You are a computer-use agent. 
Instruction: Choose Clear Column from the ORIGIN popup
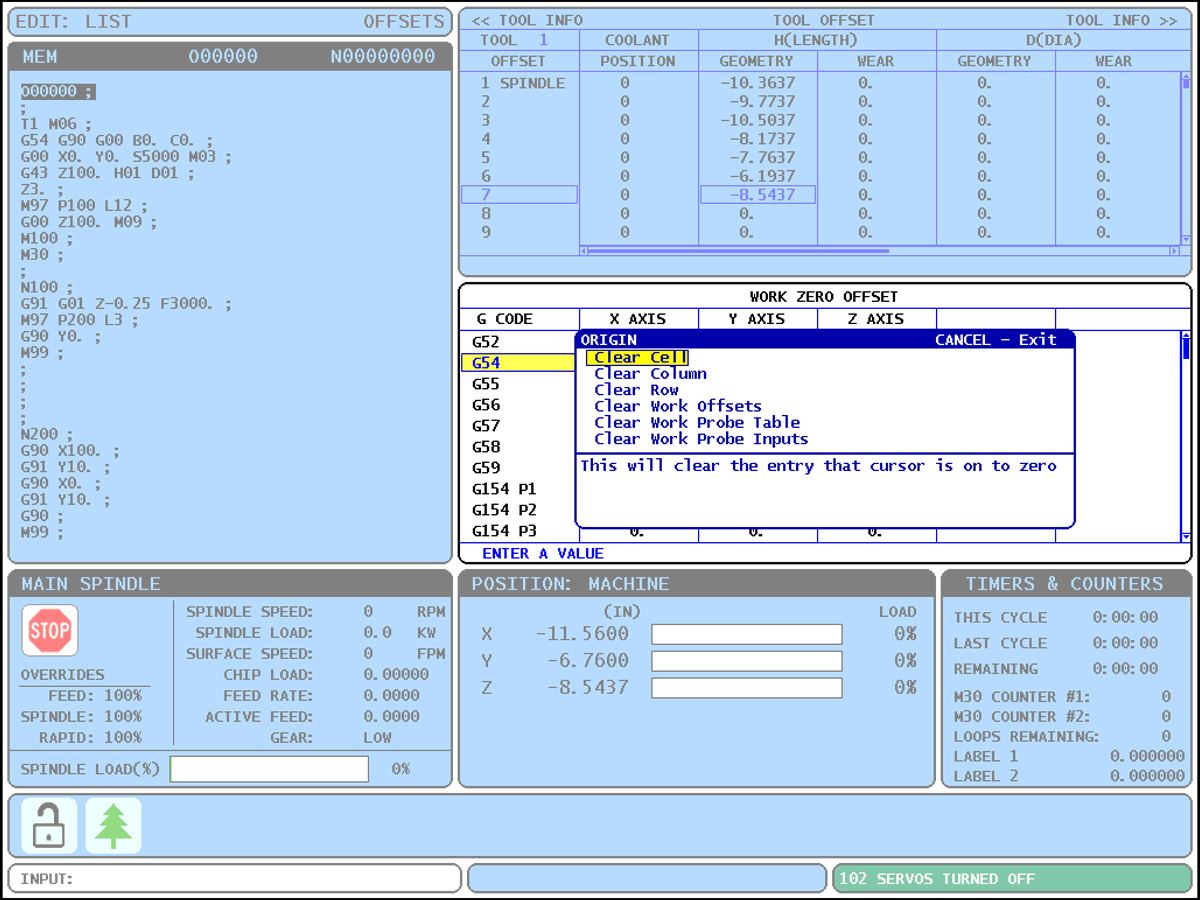point(650,374)
